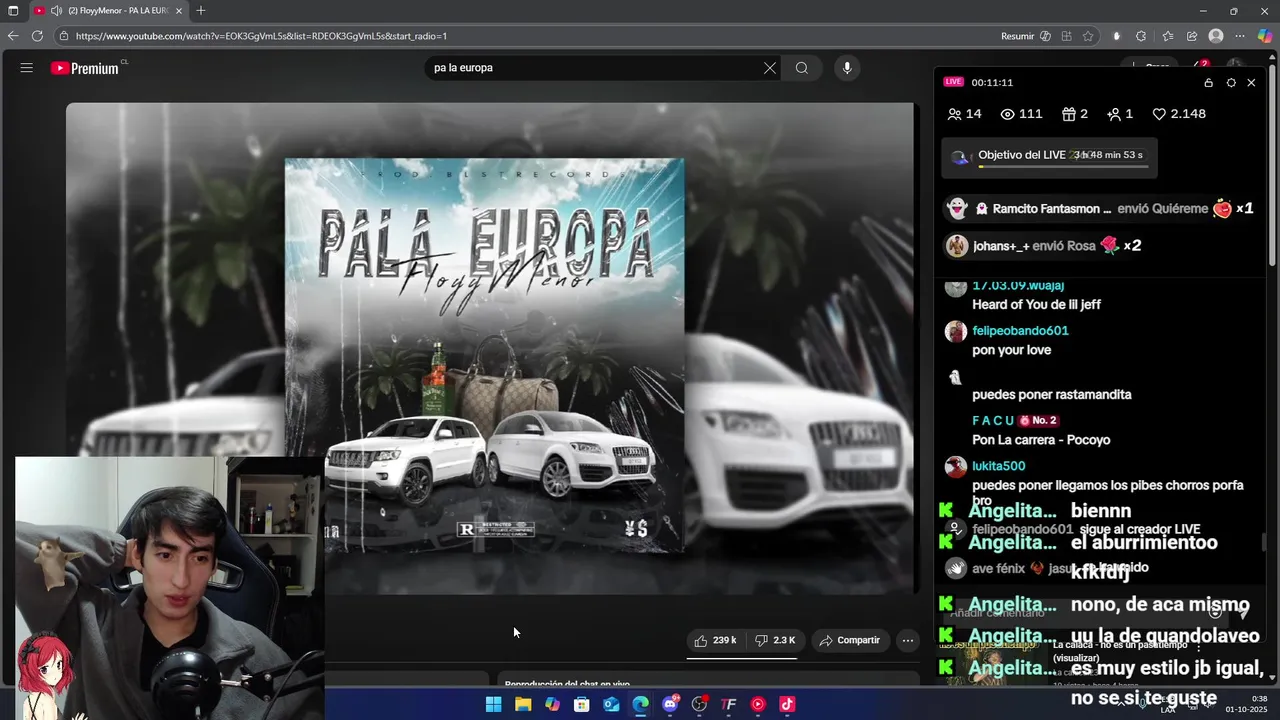Open Copilot in the Edge toolbar
Screen dimensions: 1280x720
tap(1265, 36)
